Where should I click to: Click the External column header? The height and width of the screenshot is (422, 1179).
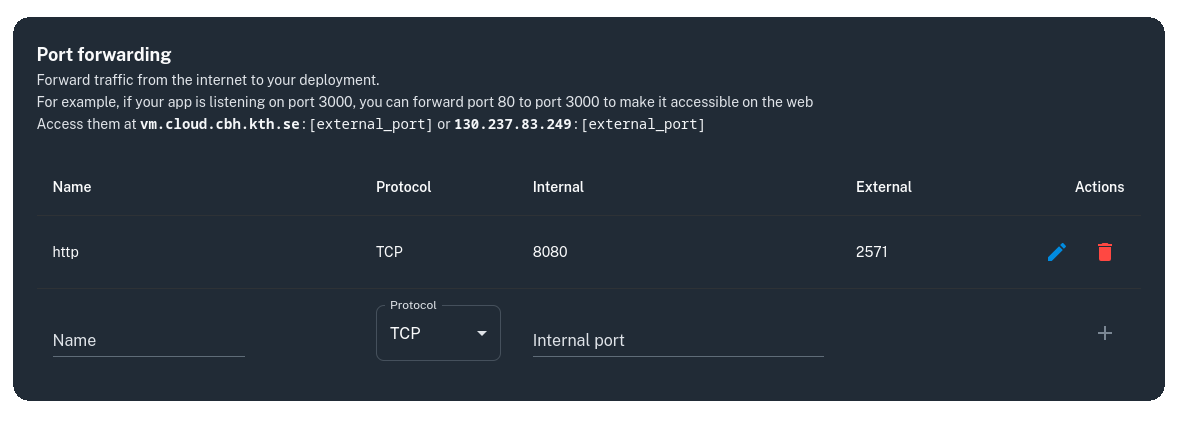point(883,187)
